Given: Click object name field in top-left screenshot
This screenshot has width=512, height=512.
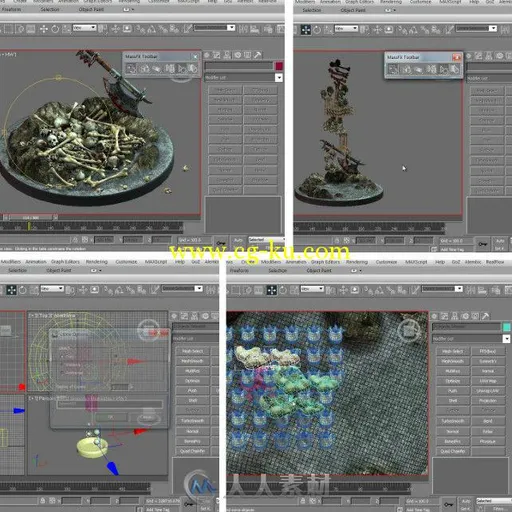Looking at the screenshot, I should pos(239,66).
